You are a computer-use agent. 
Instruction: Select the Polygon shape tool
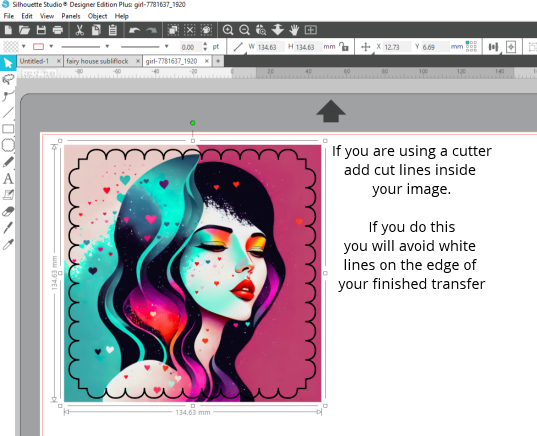tap(8, 146)
